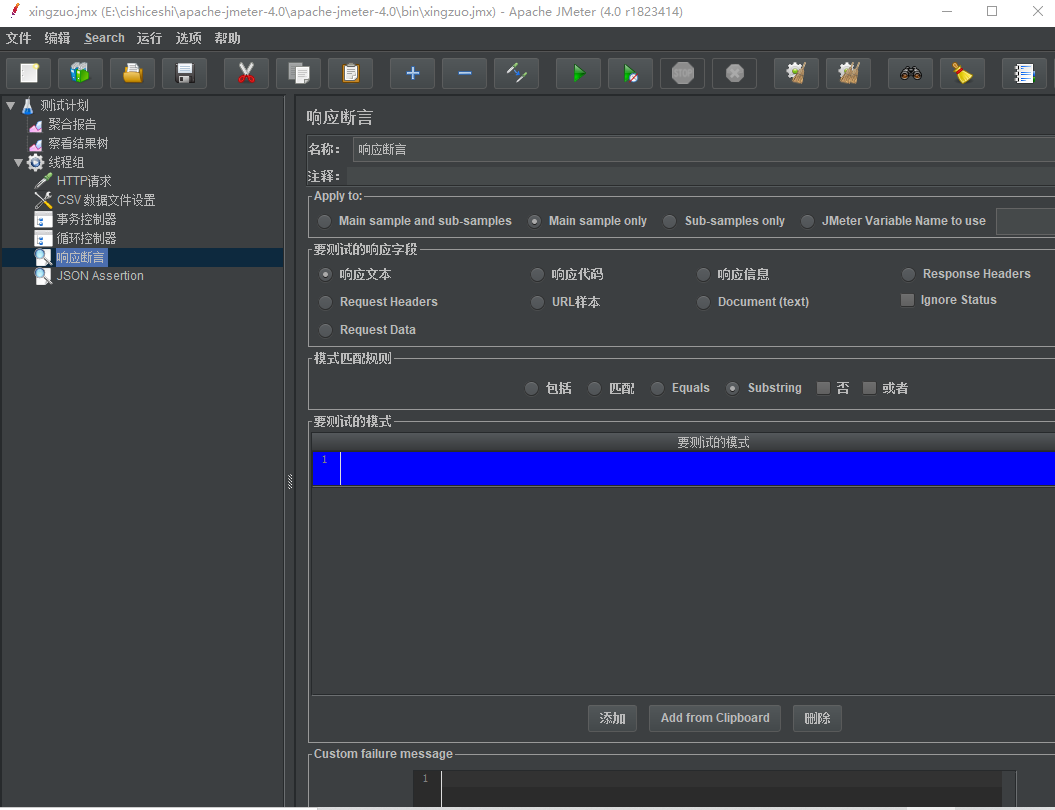Click the Paste clipboard icon

(x=350, y=73)
